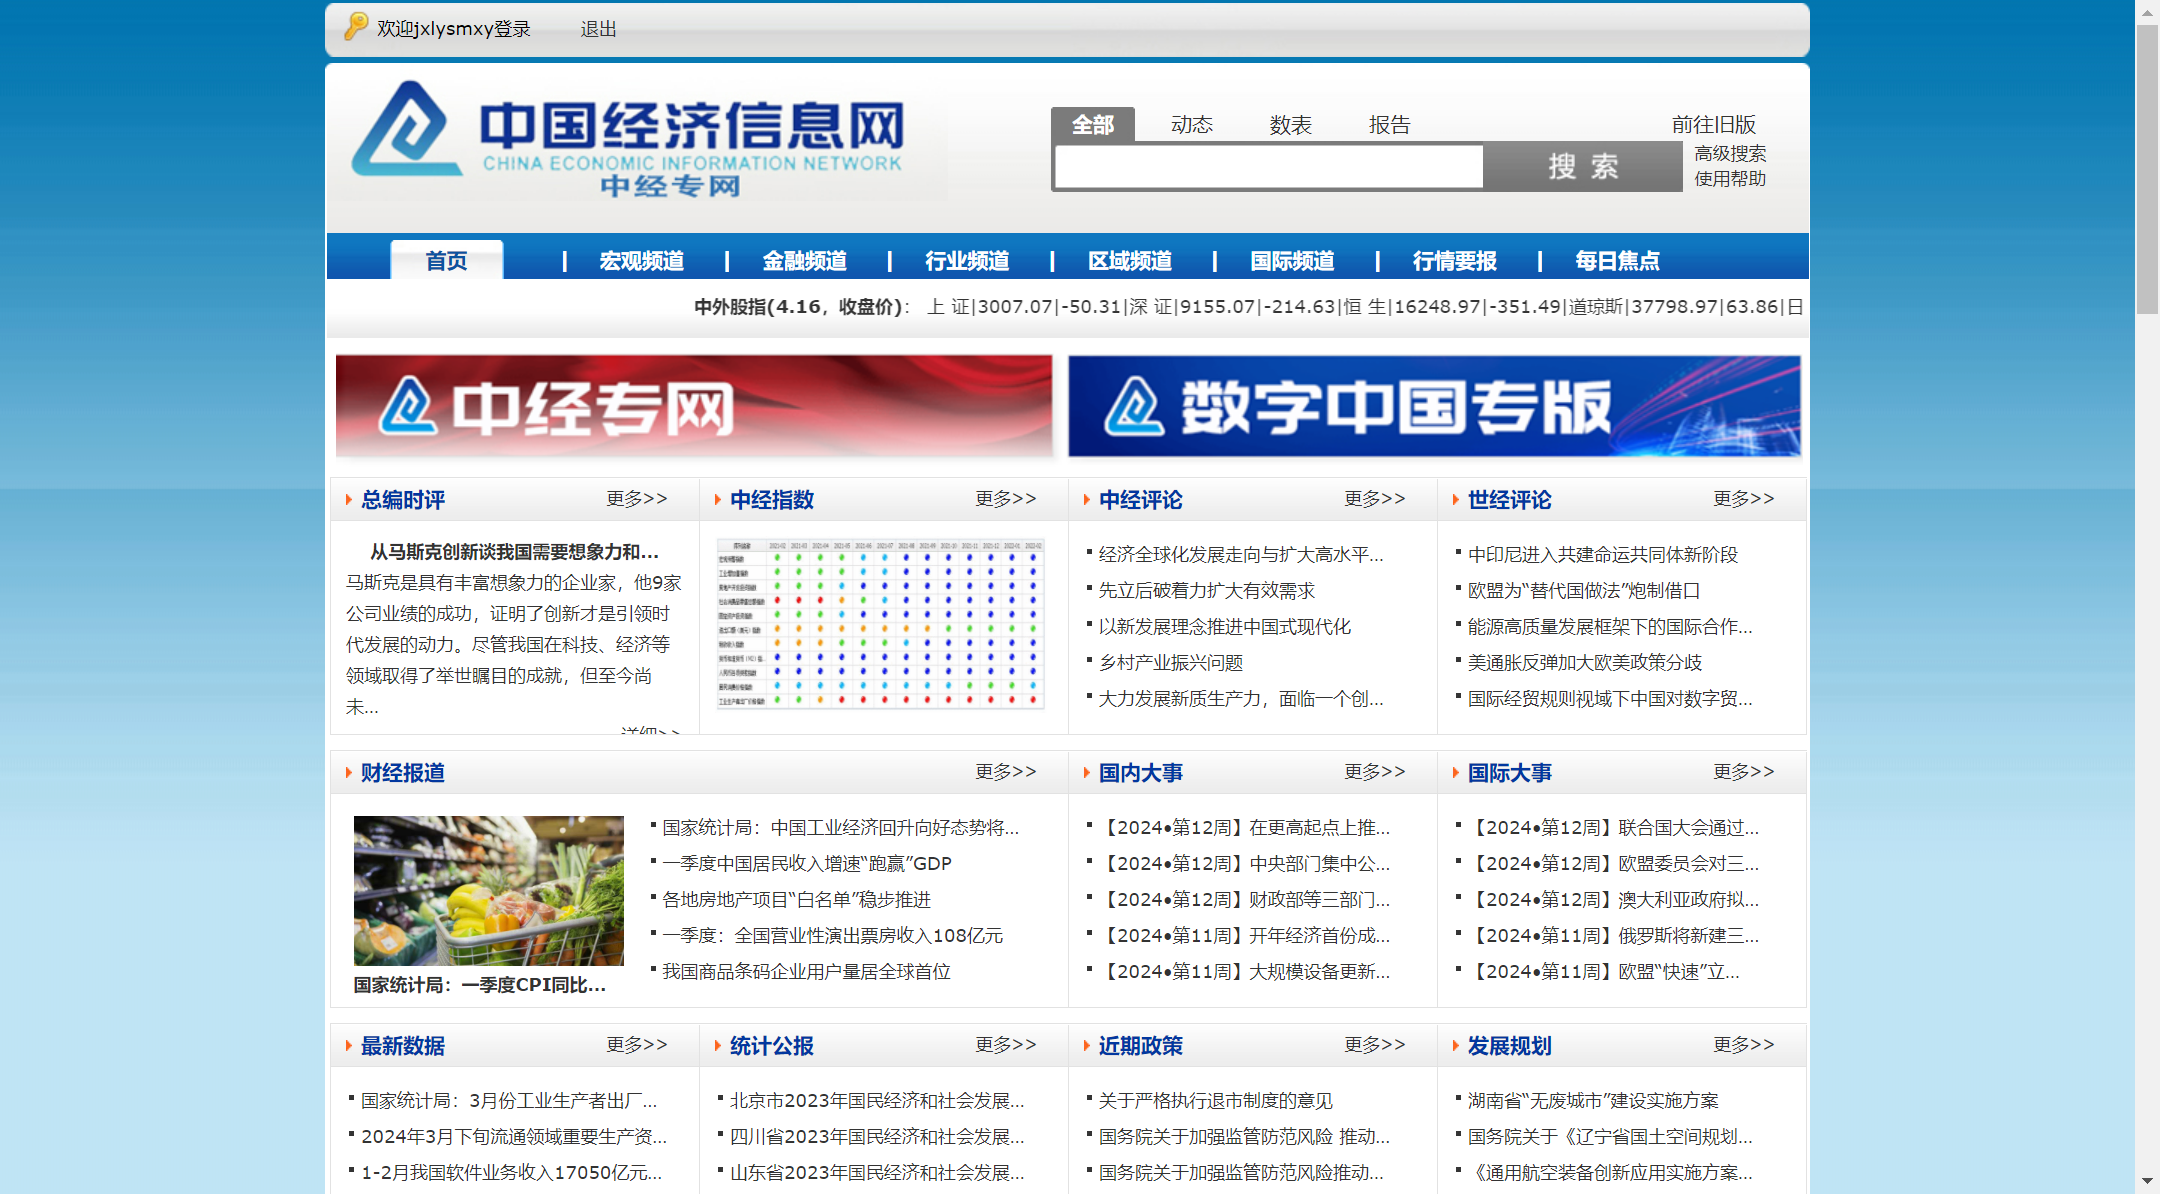Open 湖南省"无废城市"建设实施方案
This screenshot has width=2160, height=1194.
click(1593, 1100)
